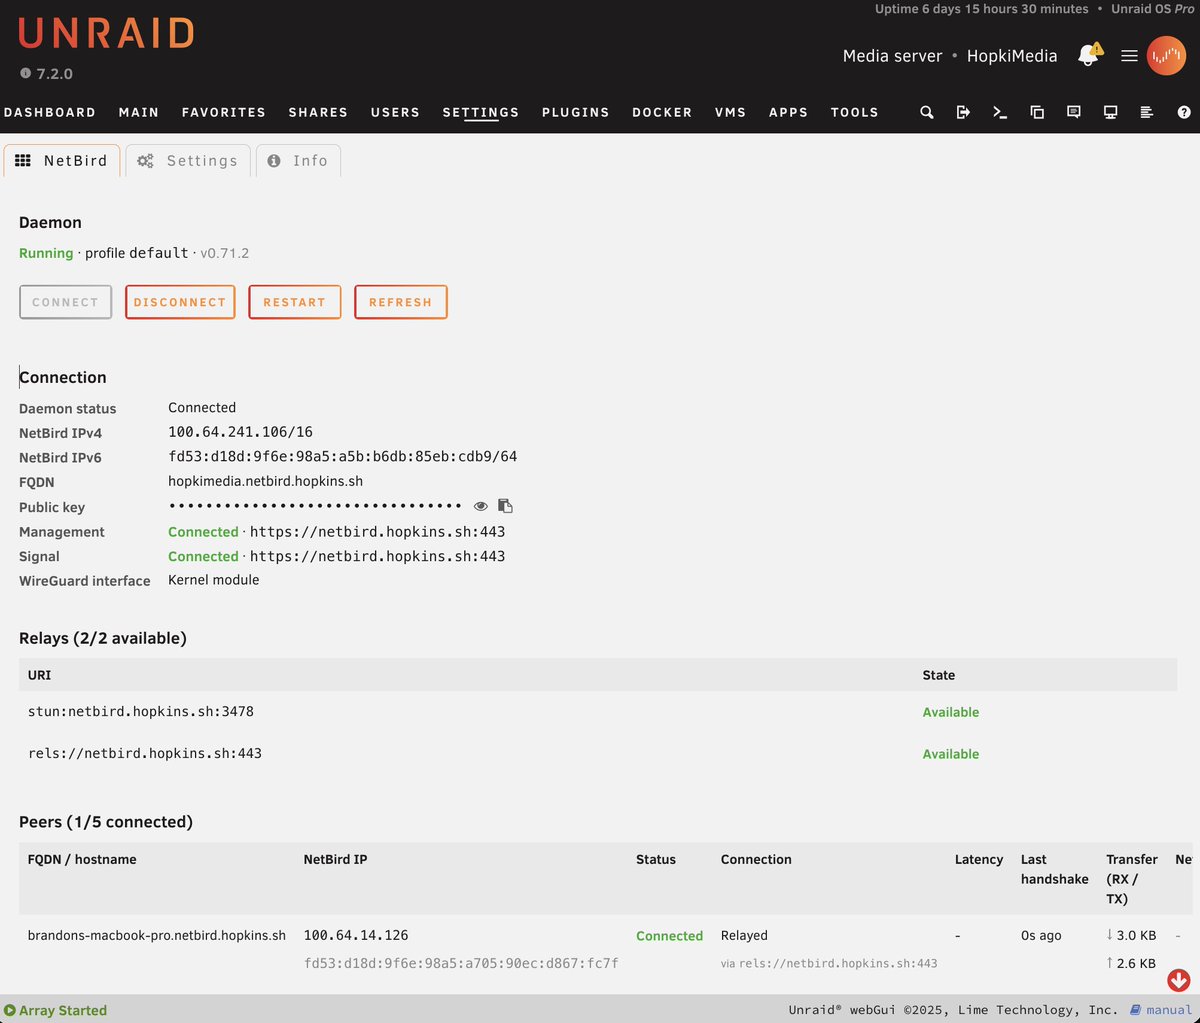Click relay stun:netbird.hopkins.sh:3478

tap(141, 712)
